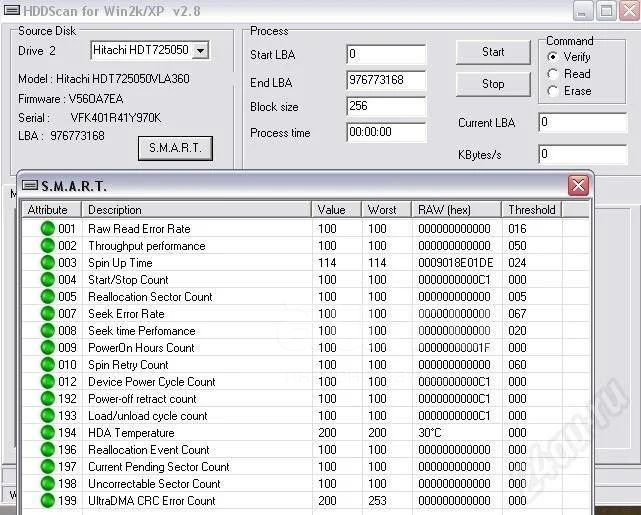Click the KBytes/s field
This screenshot has height=515, width=641.
click(583, 154)
